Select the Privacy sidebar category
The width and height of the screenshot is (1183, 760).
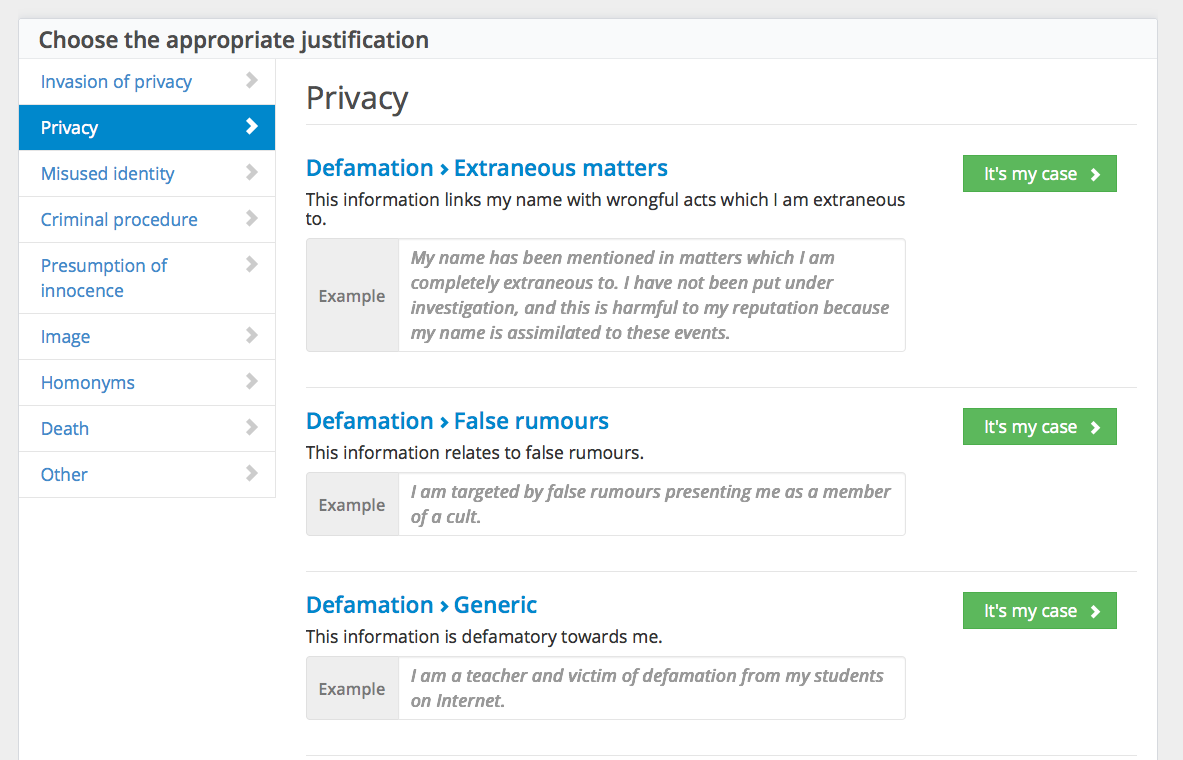(70, 127)
